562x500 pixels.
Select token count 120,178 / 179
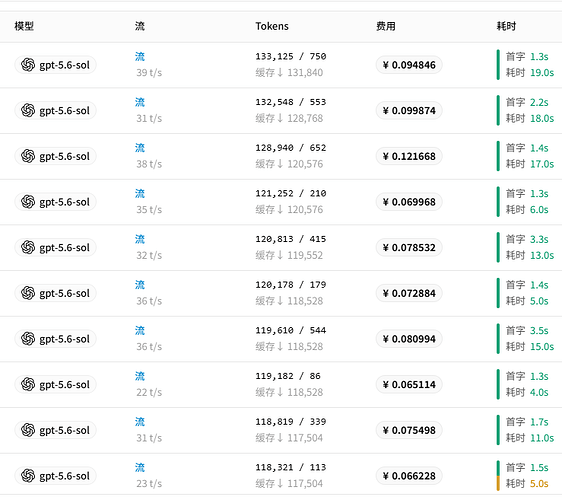(x=291, y=285)
